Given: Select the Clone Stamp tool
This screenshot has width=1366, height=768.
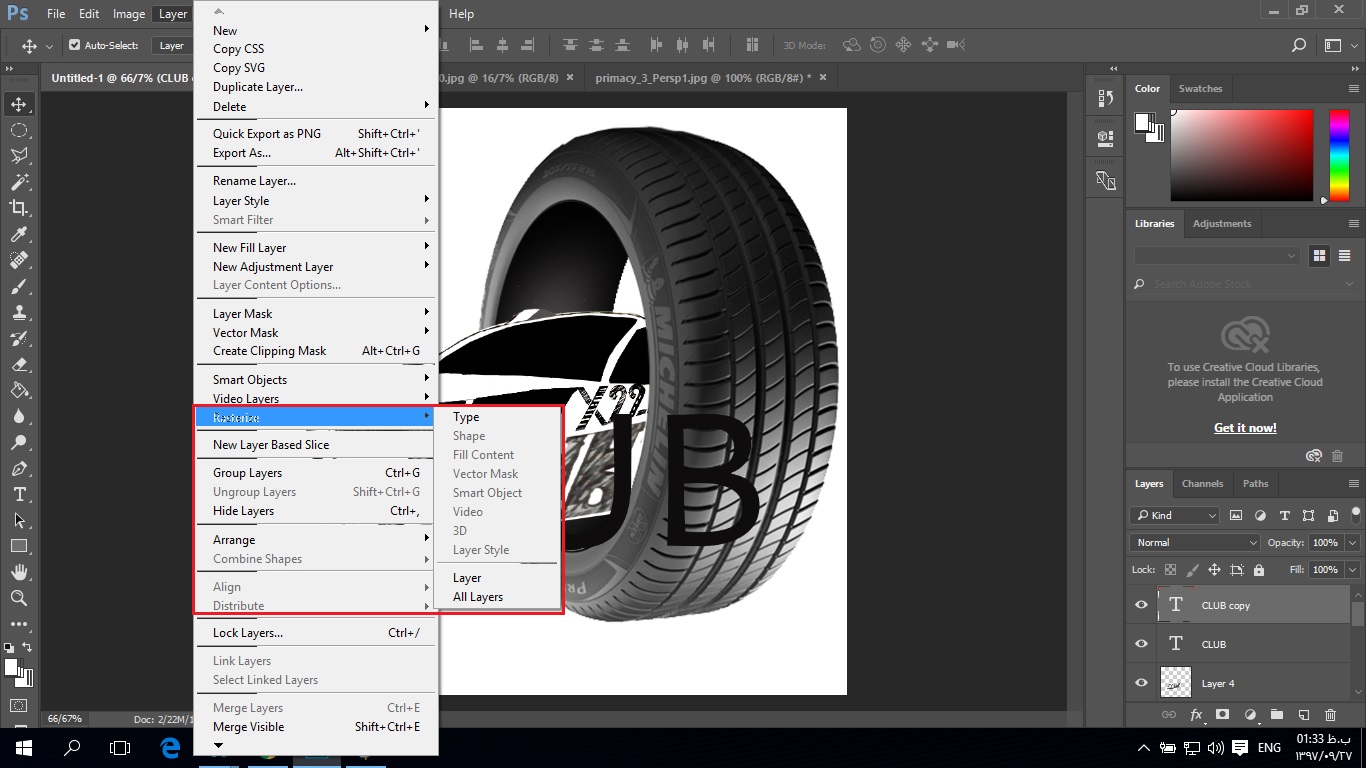Looking at the screenshot, I should pyautogui.click(x=18, y=312).
